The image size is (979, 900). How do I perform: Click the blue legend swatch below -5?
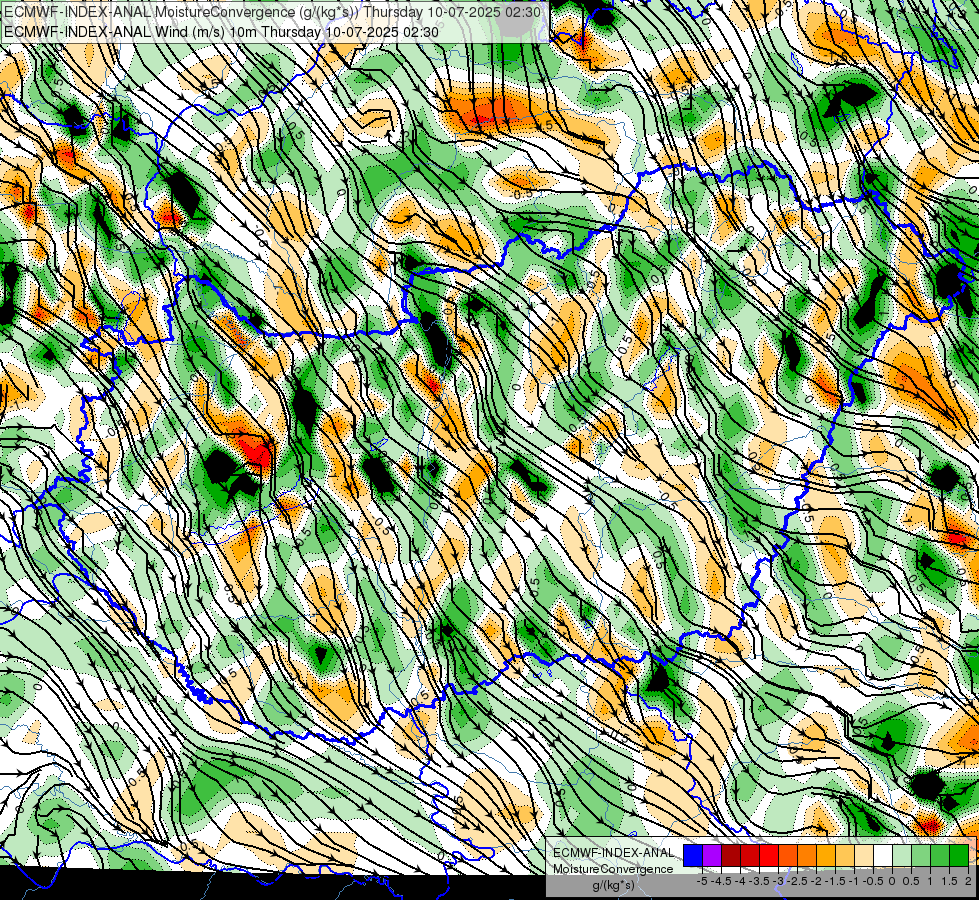click(693, 856)
